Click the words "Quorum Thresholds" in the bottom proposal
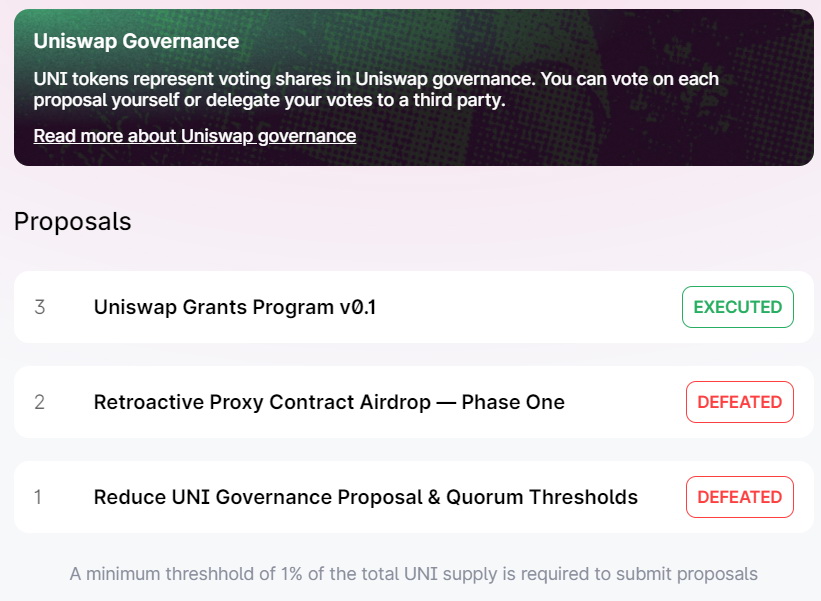The width and height of the screenshot is (821, 601). click(x=542, y=497)
